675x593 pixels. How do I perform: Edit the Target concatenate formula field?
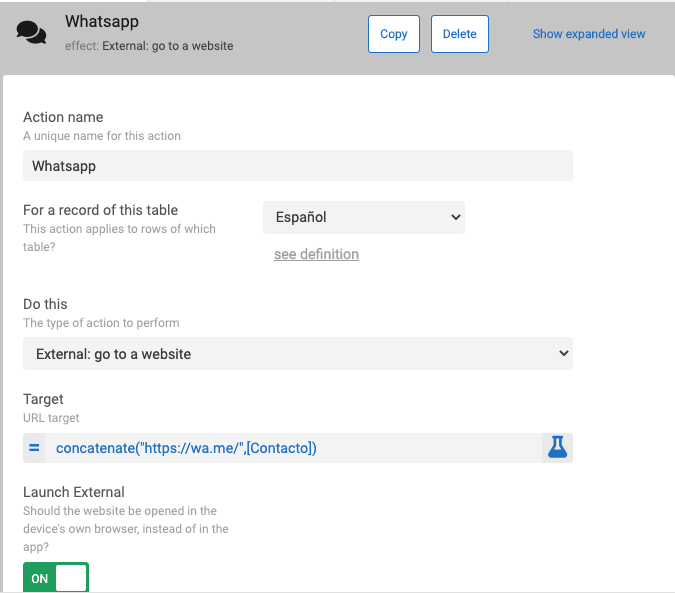coord(293,448)
